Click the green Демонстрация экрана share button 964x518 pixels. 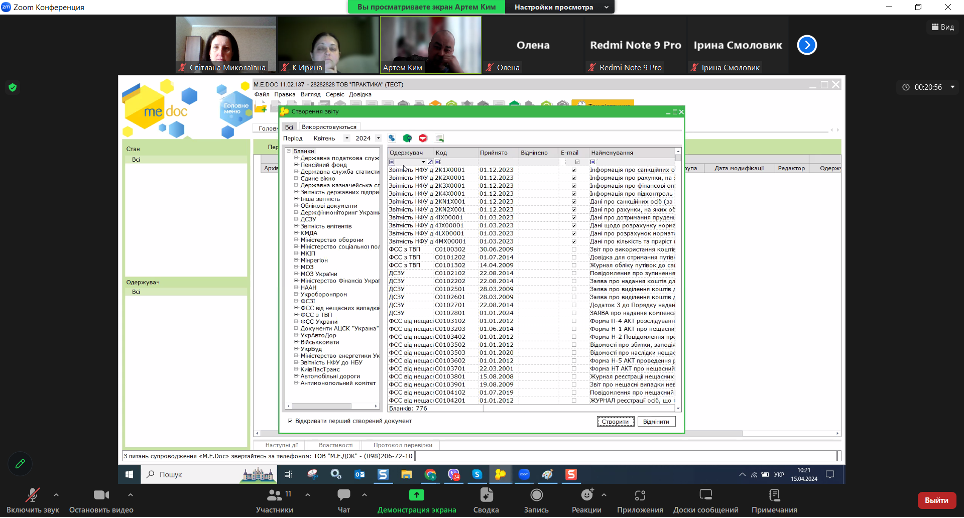[x=416, y=495]
